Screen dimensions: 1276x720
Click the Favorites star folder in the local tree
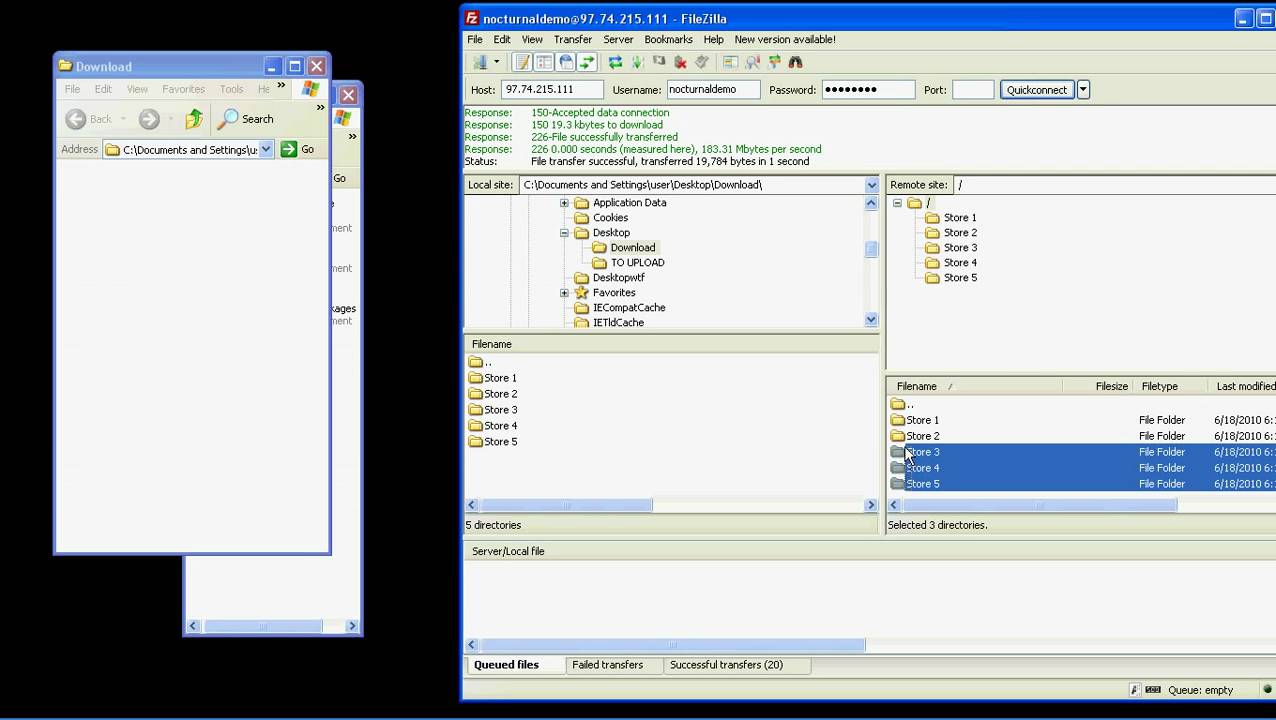[582, 293]
